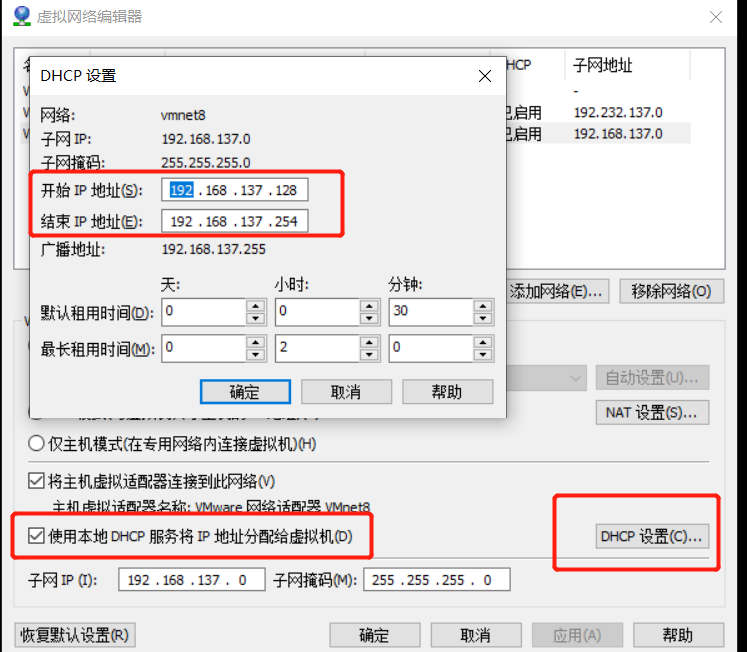Click 添加网络(E)... button
This screenshot has width=747, height=652.
(x=557, y=291)
